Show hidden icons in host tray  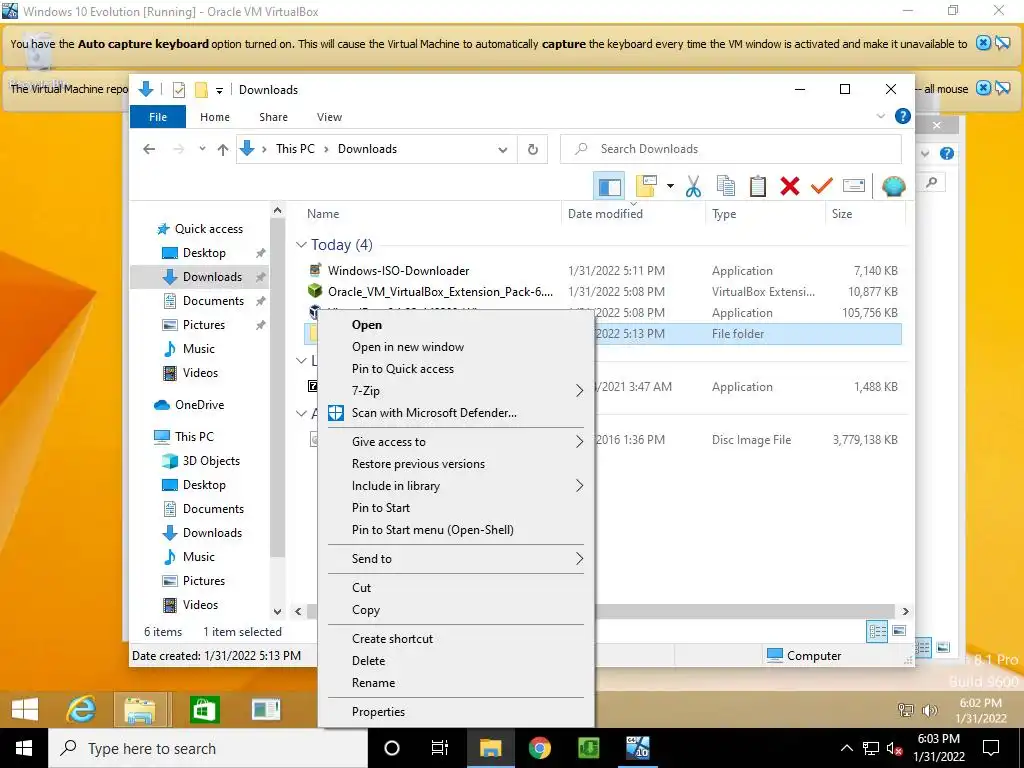tap(846, 748)
